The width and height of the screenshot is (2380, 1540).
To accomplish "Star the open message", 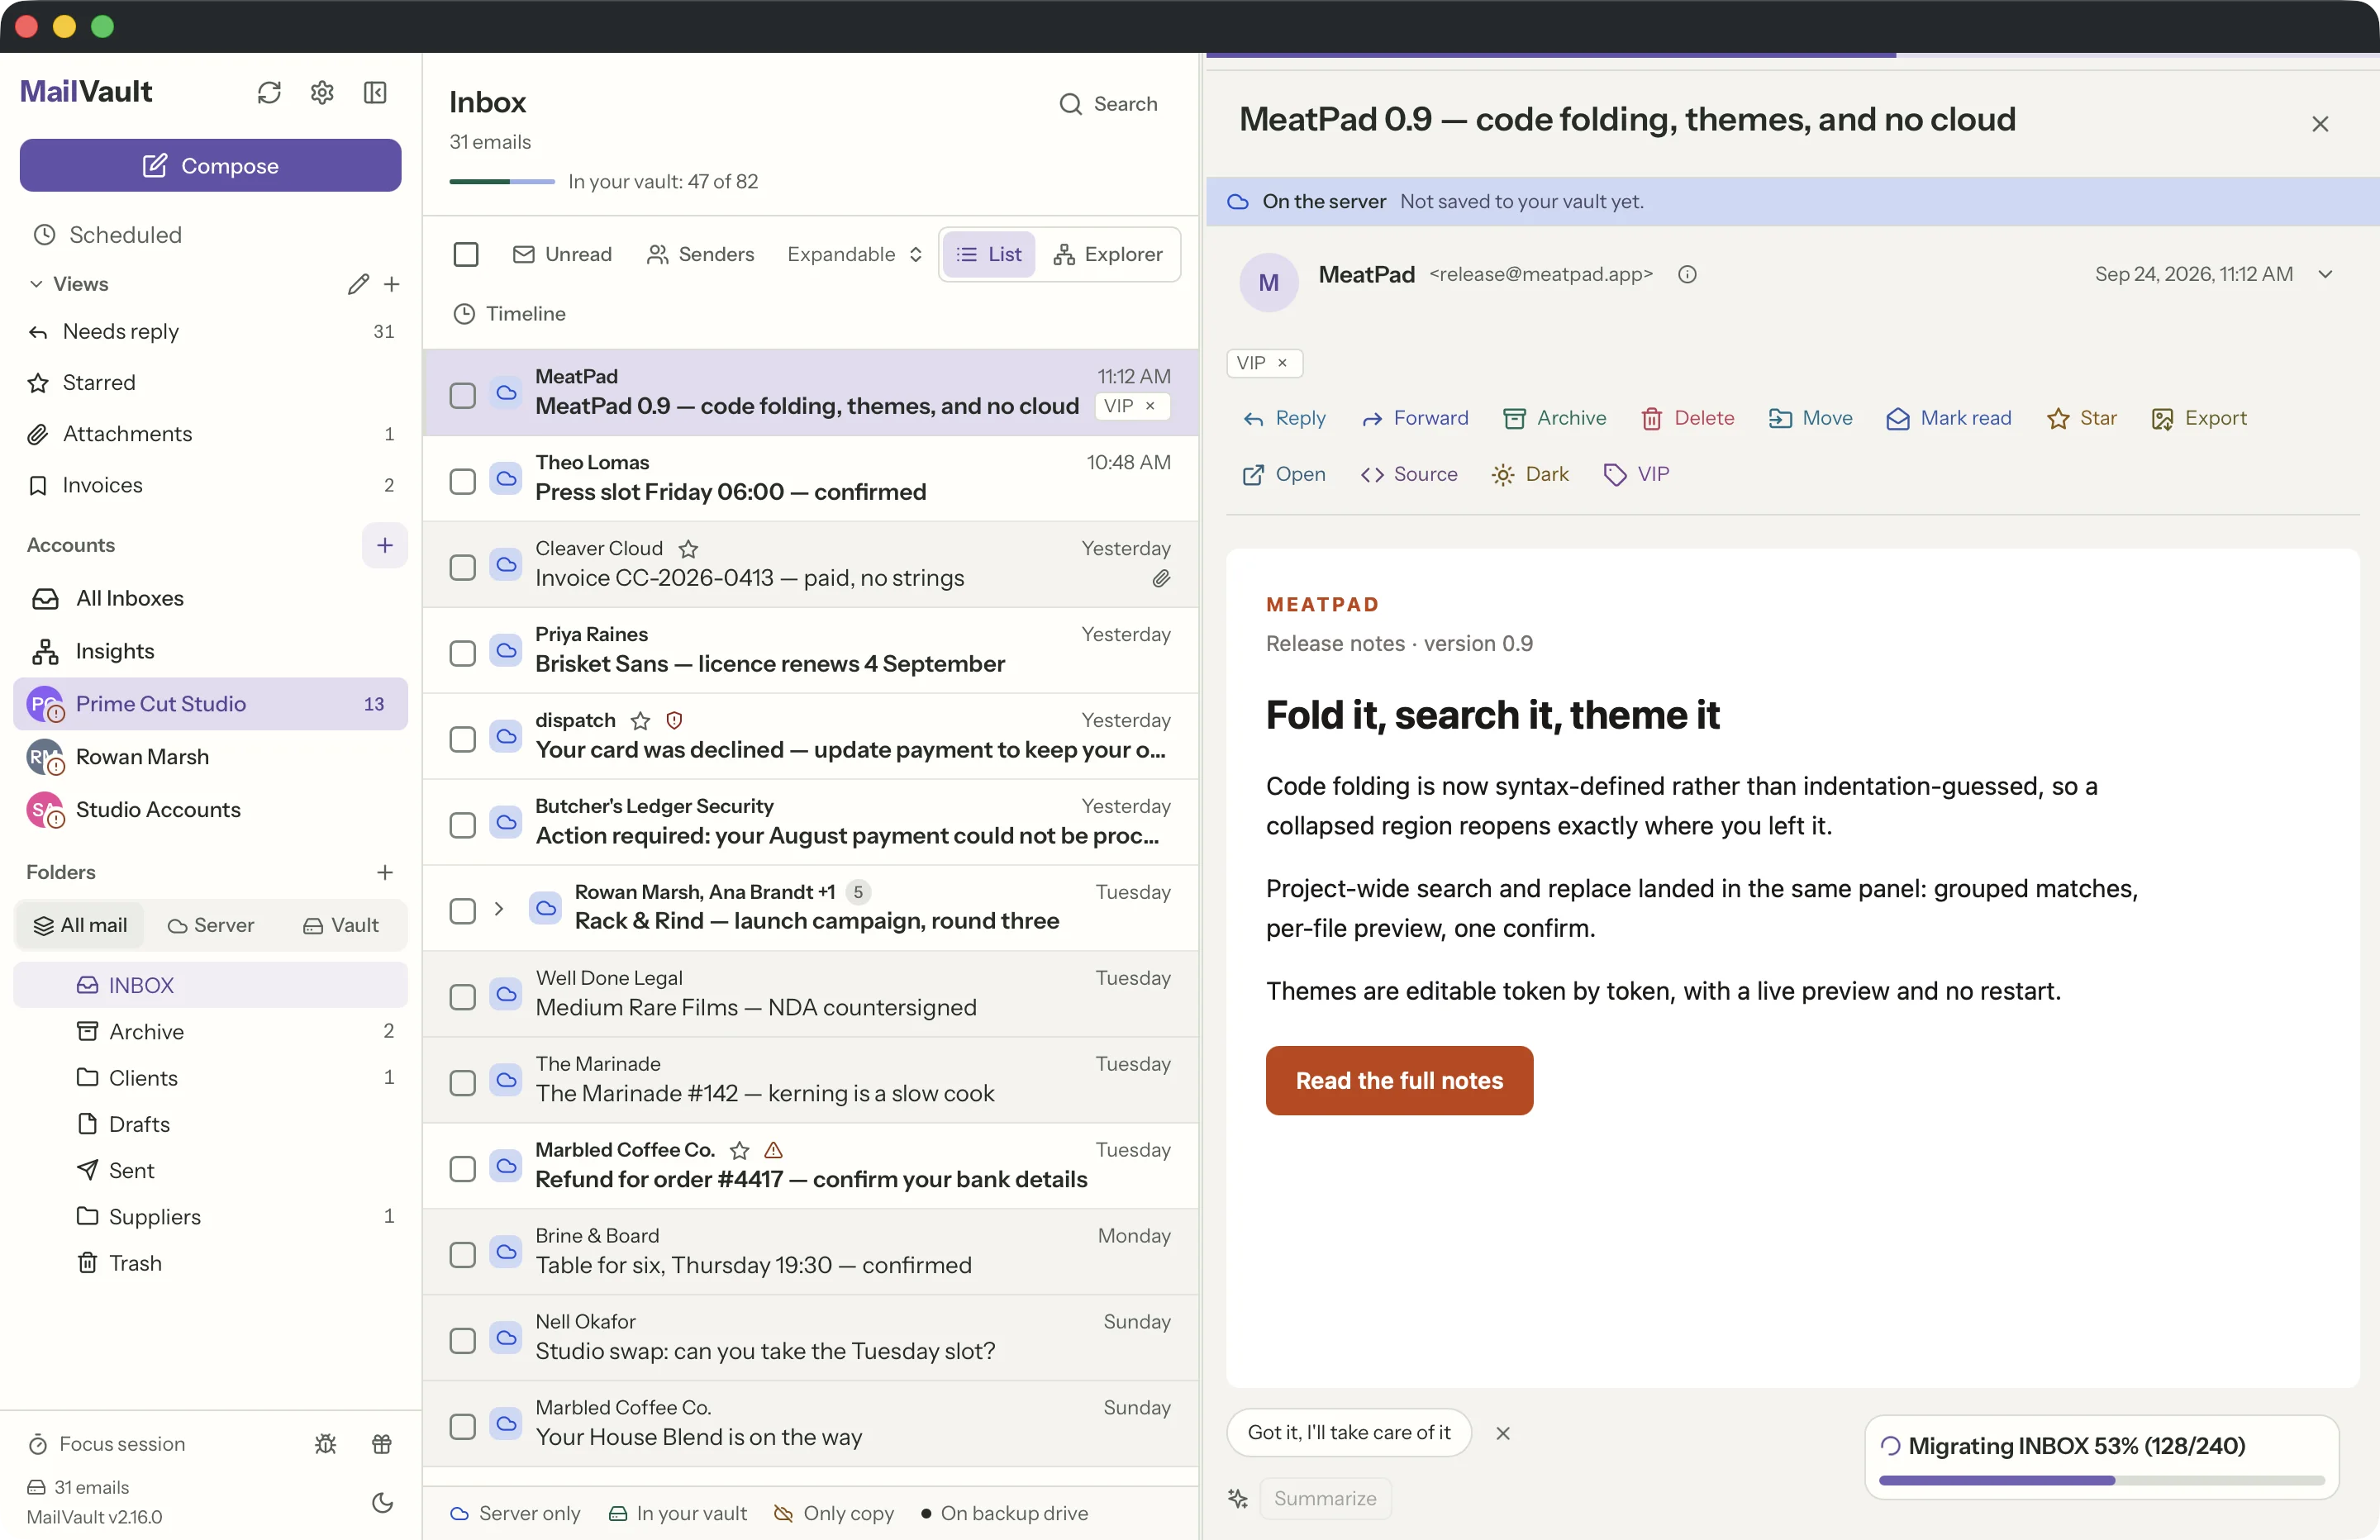I will (x=2082, y=418).
